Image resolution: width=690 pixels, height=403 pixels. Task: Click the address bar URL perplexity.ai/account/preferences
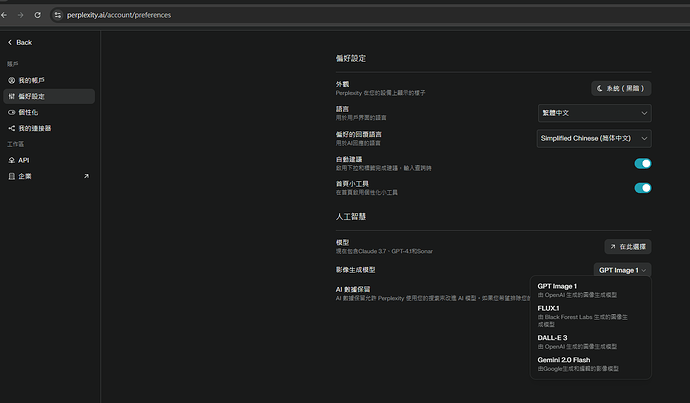click(119, 15)
